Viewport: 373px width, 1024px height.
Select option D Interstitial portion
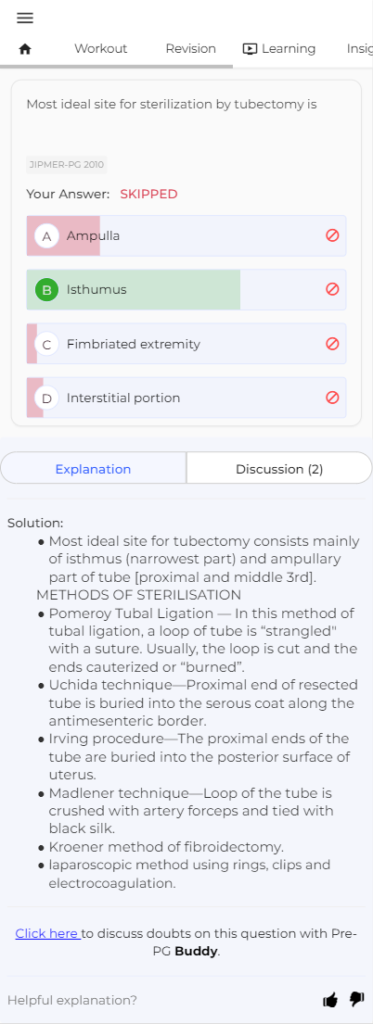pyautogui.click(x=186, y=398)
